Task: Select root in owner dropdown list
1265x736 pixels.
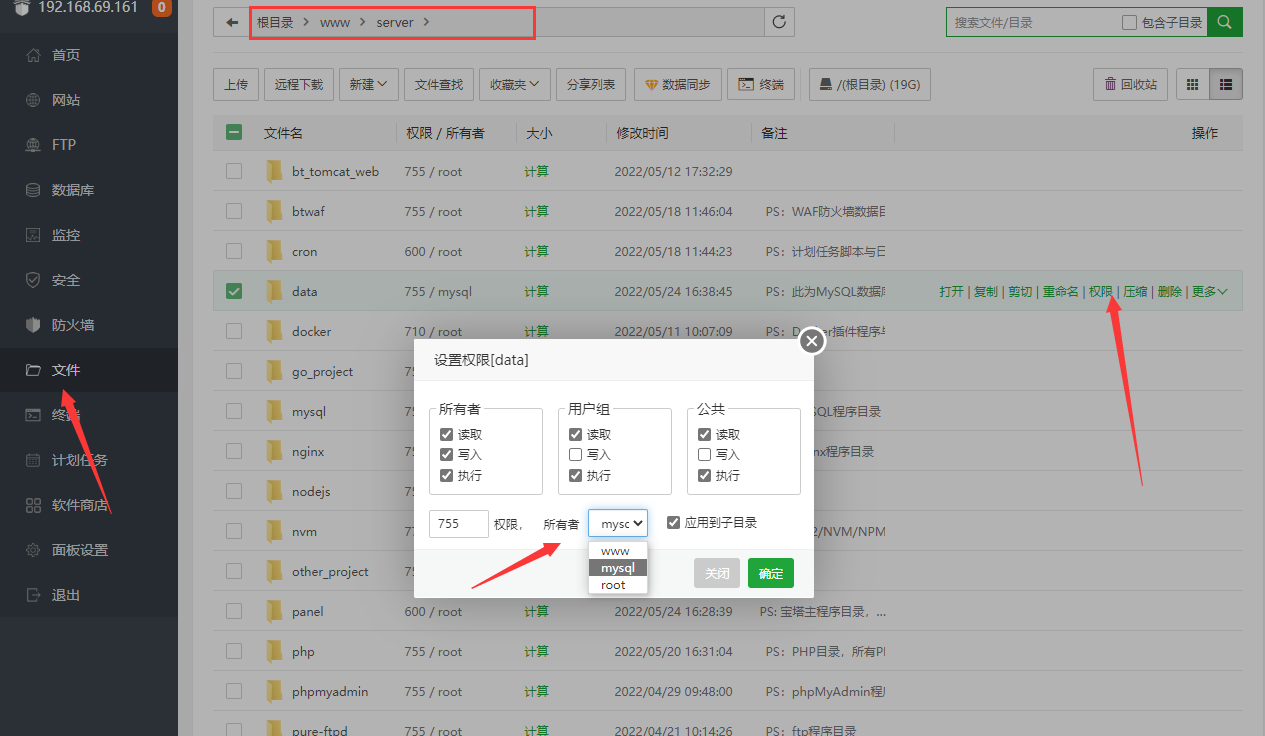Action: pyautogui.click(x=613, y=585)
